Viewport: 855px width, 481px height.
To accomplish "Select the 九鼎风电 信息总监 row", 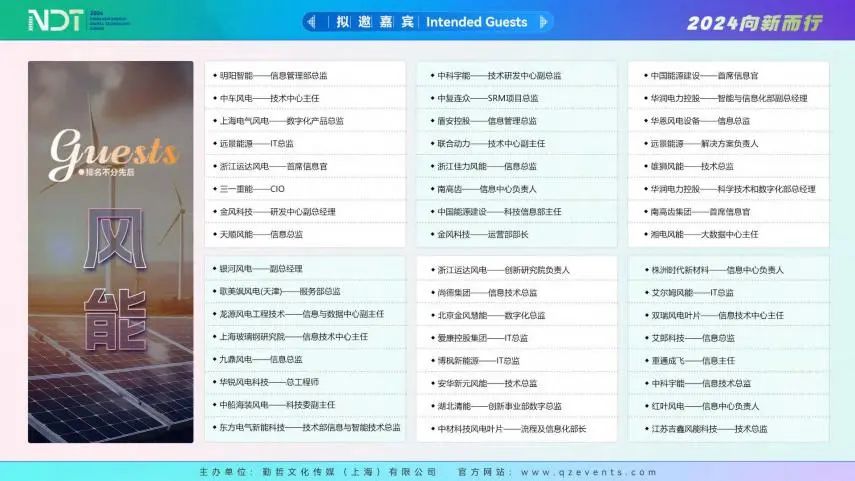I will click(305, 359).
